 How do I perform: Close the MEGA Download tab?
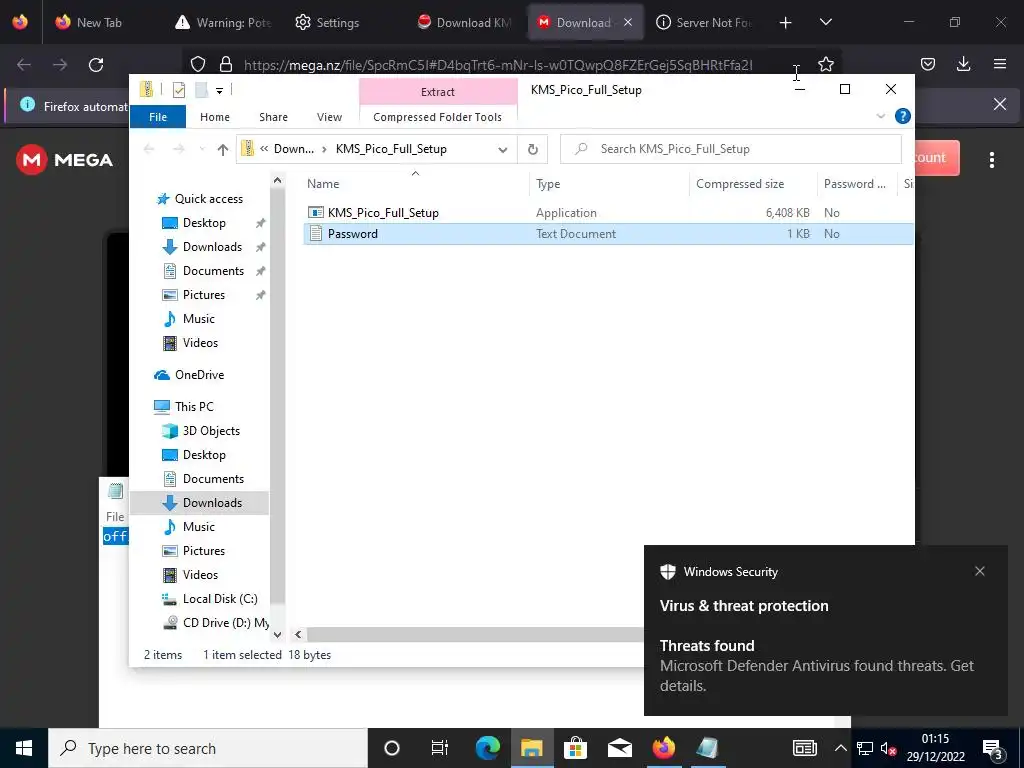[628, 22]
